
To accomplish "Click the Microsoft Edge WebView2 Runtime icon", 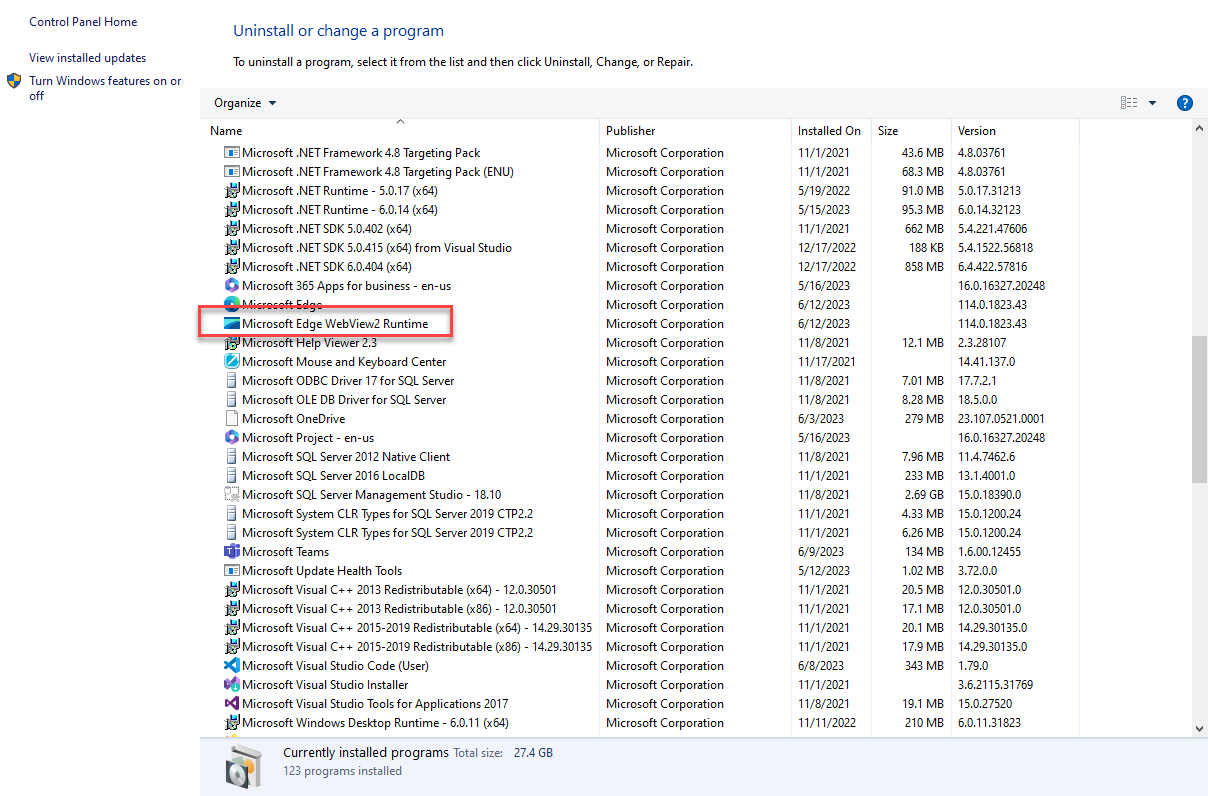I will point(232,324).
